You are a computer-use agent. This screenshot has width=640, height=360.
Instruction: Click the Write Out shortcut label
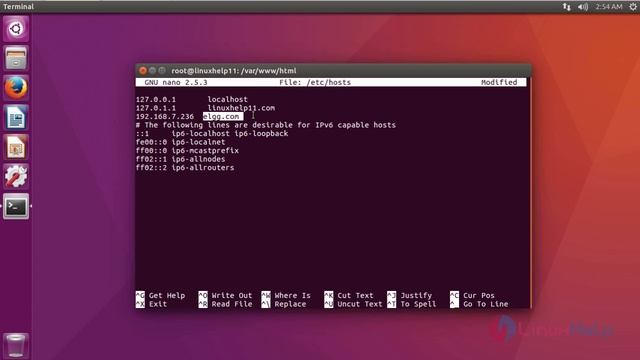pyautogui.click(x=232, y=296)
